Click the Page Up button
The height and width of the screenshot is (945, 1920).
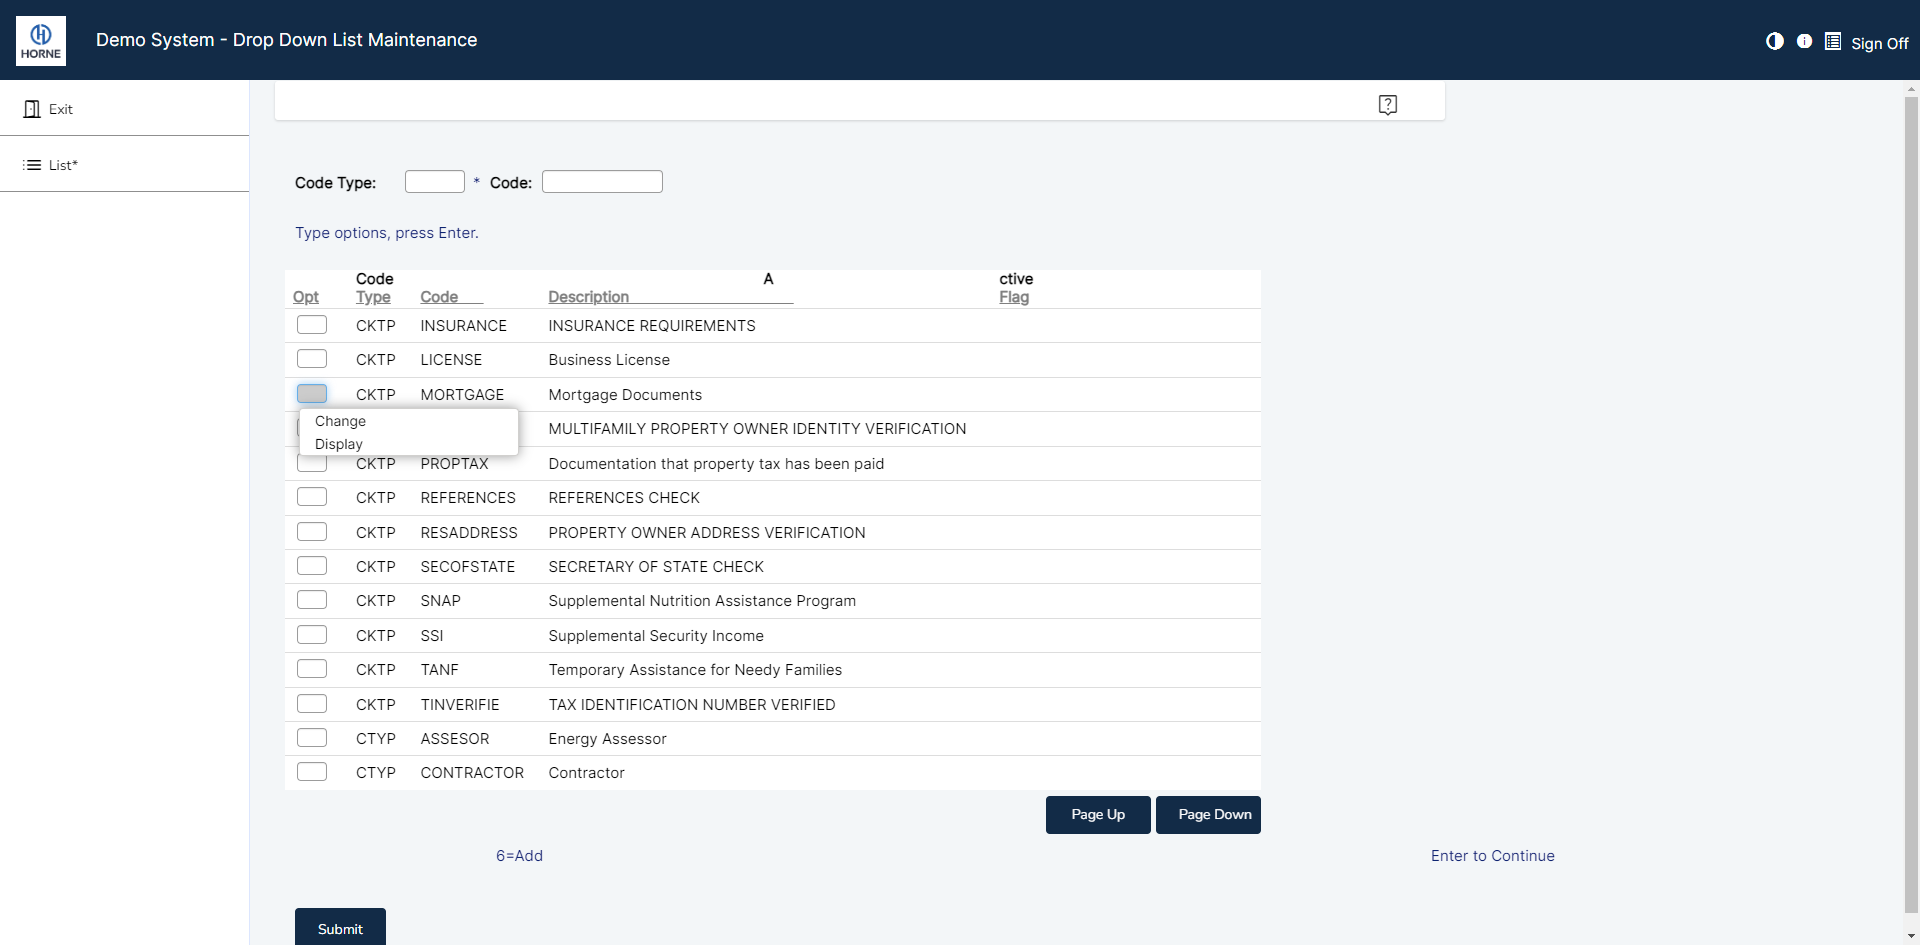point(1097,814)
